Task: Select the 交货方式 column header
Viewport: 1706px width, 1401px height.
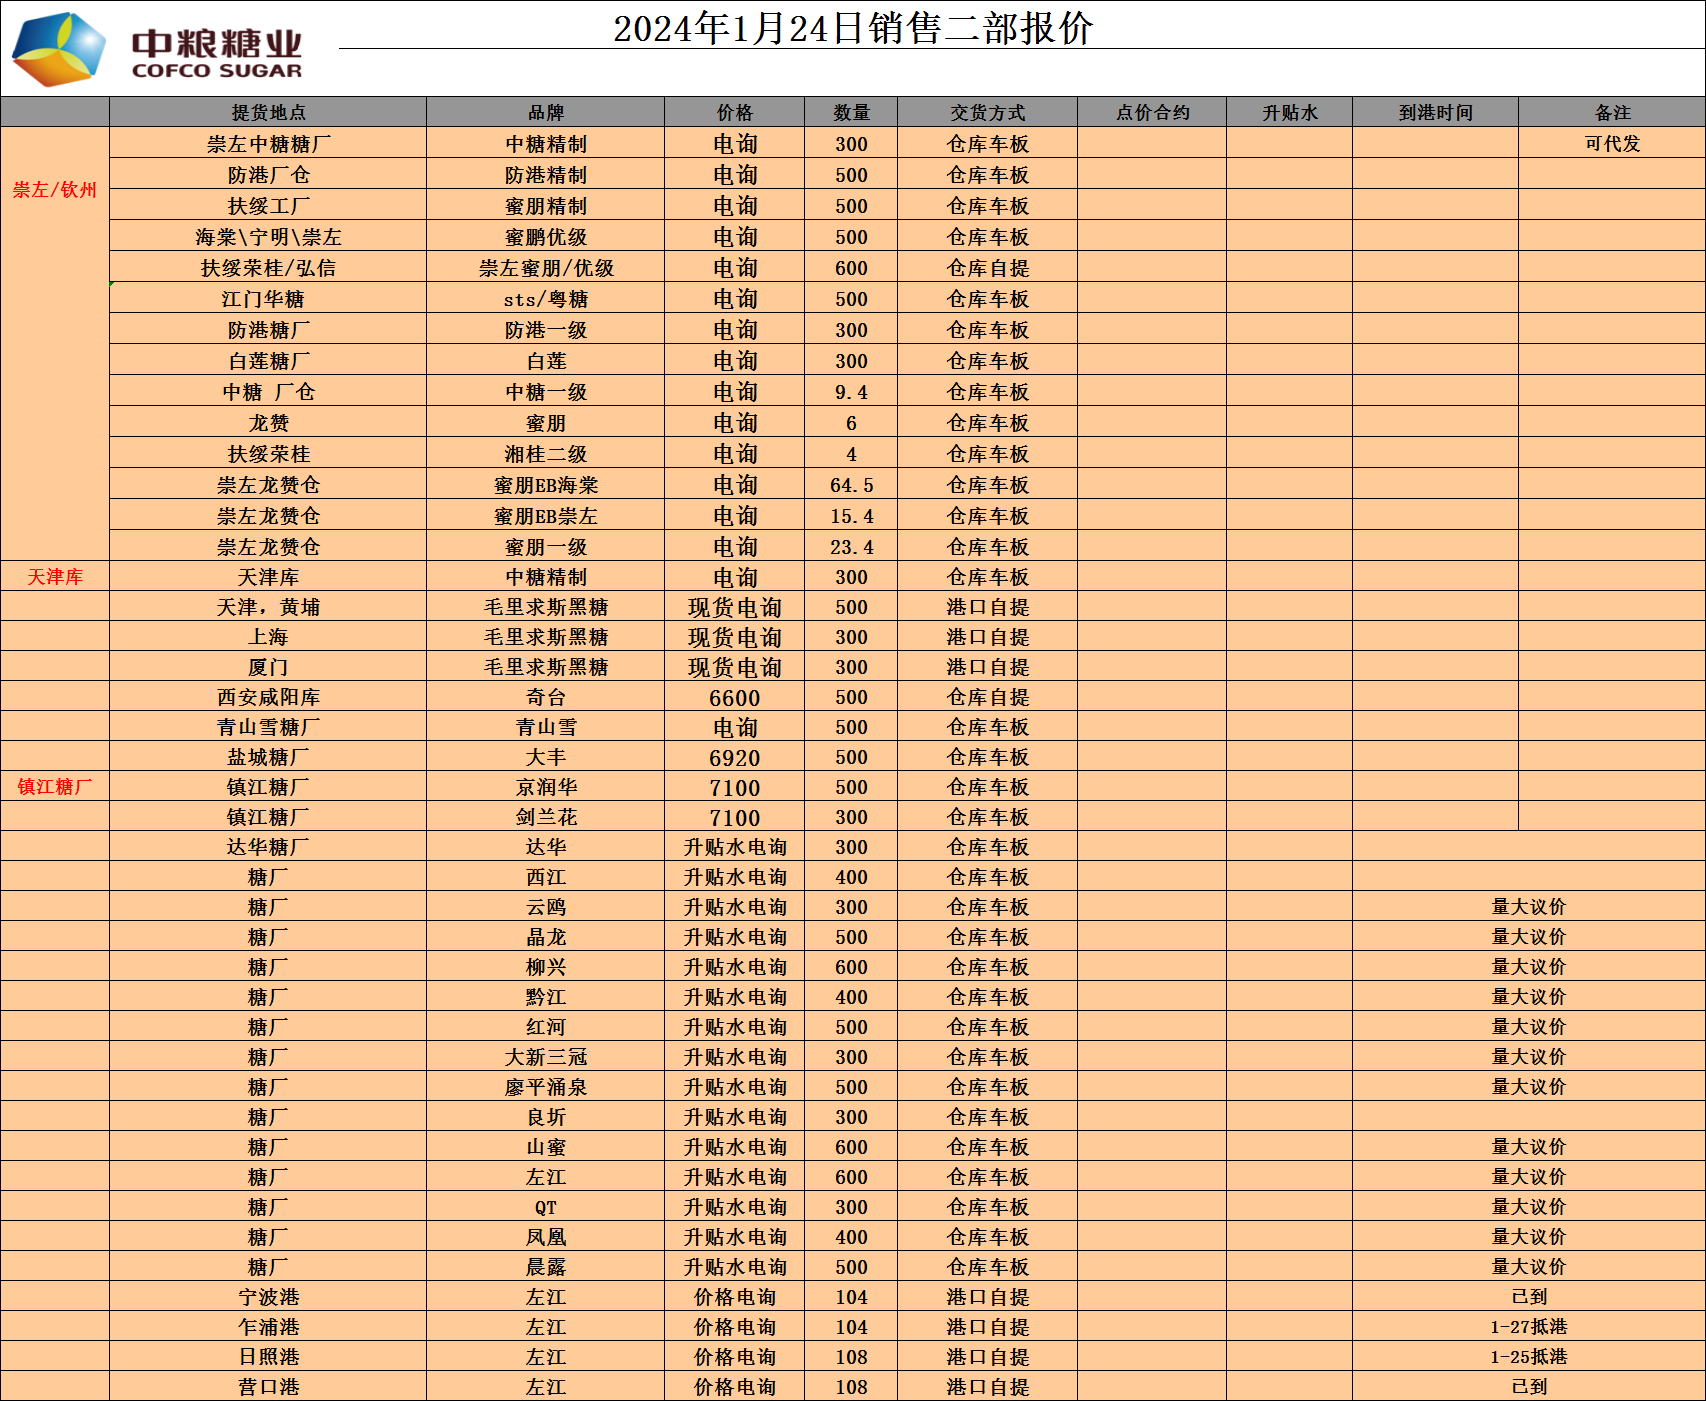Action: [987, 112]
